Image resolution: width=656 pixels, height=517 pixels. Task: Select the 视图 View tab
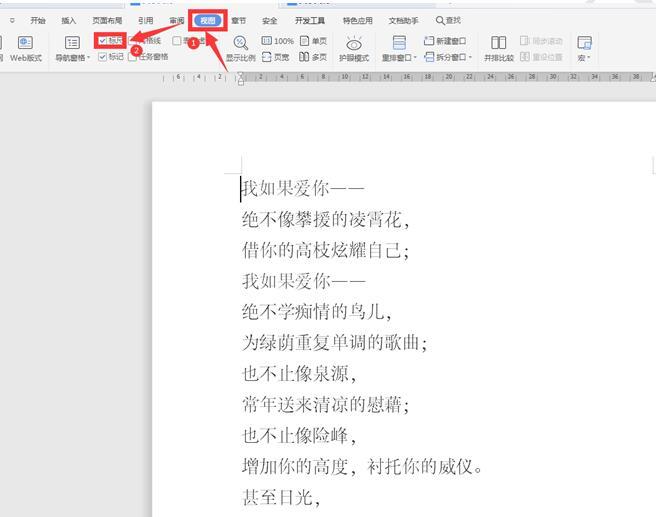click(208, 20)
